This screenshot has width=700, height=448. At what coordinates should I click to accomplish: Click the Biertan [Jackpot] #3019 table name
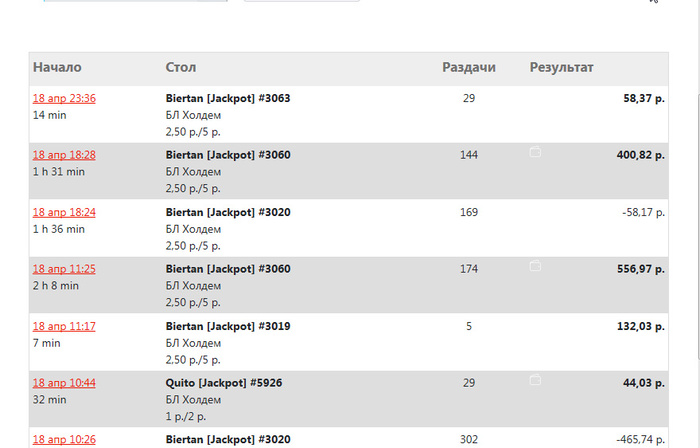click(x=228, y=326)
